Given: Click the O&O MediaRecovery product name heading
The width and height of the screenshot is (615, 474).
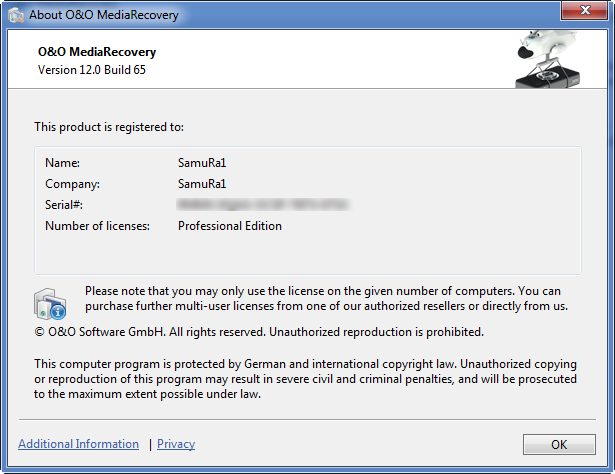Looking at the screenshot, I should 97,52.
